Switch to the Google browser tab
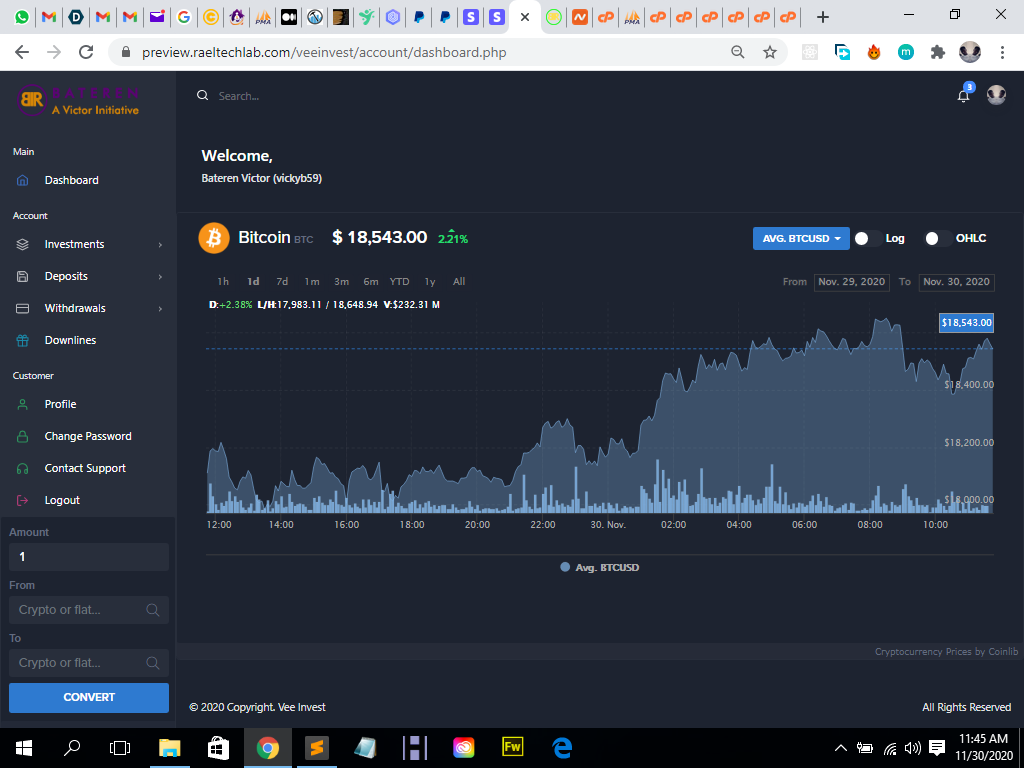Image resolution: width=1024 pixels, height=768 pixels. [x=184, y=17]
